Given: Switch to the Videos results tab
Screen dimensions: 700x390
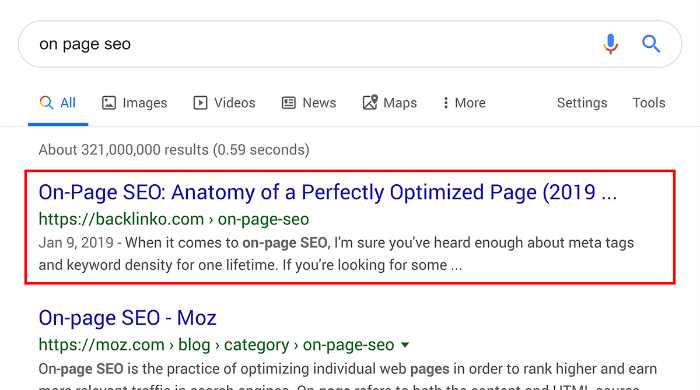Looking at the screenshot, I should point(224,103).
